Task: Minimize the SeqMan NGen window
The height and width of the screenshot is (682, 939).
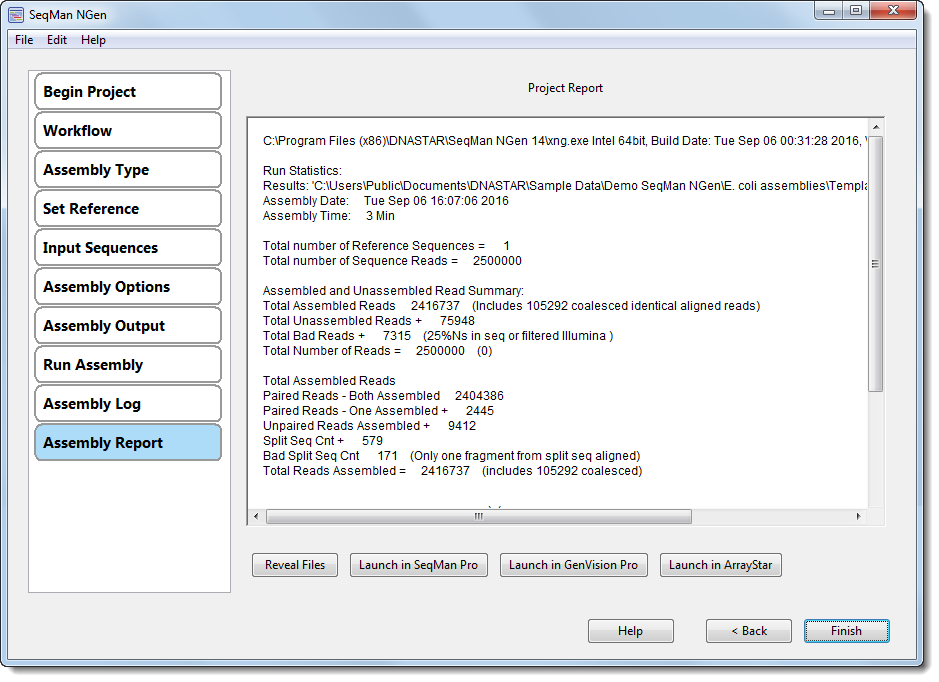Action: tap(829, 11)
